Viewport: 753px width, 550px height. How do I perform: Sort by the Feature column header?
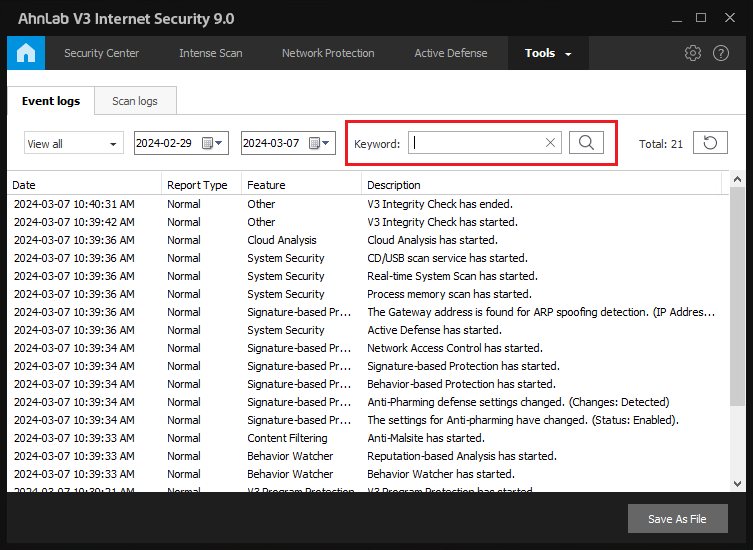(x=301, y=185)
